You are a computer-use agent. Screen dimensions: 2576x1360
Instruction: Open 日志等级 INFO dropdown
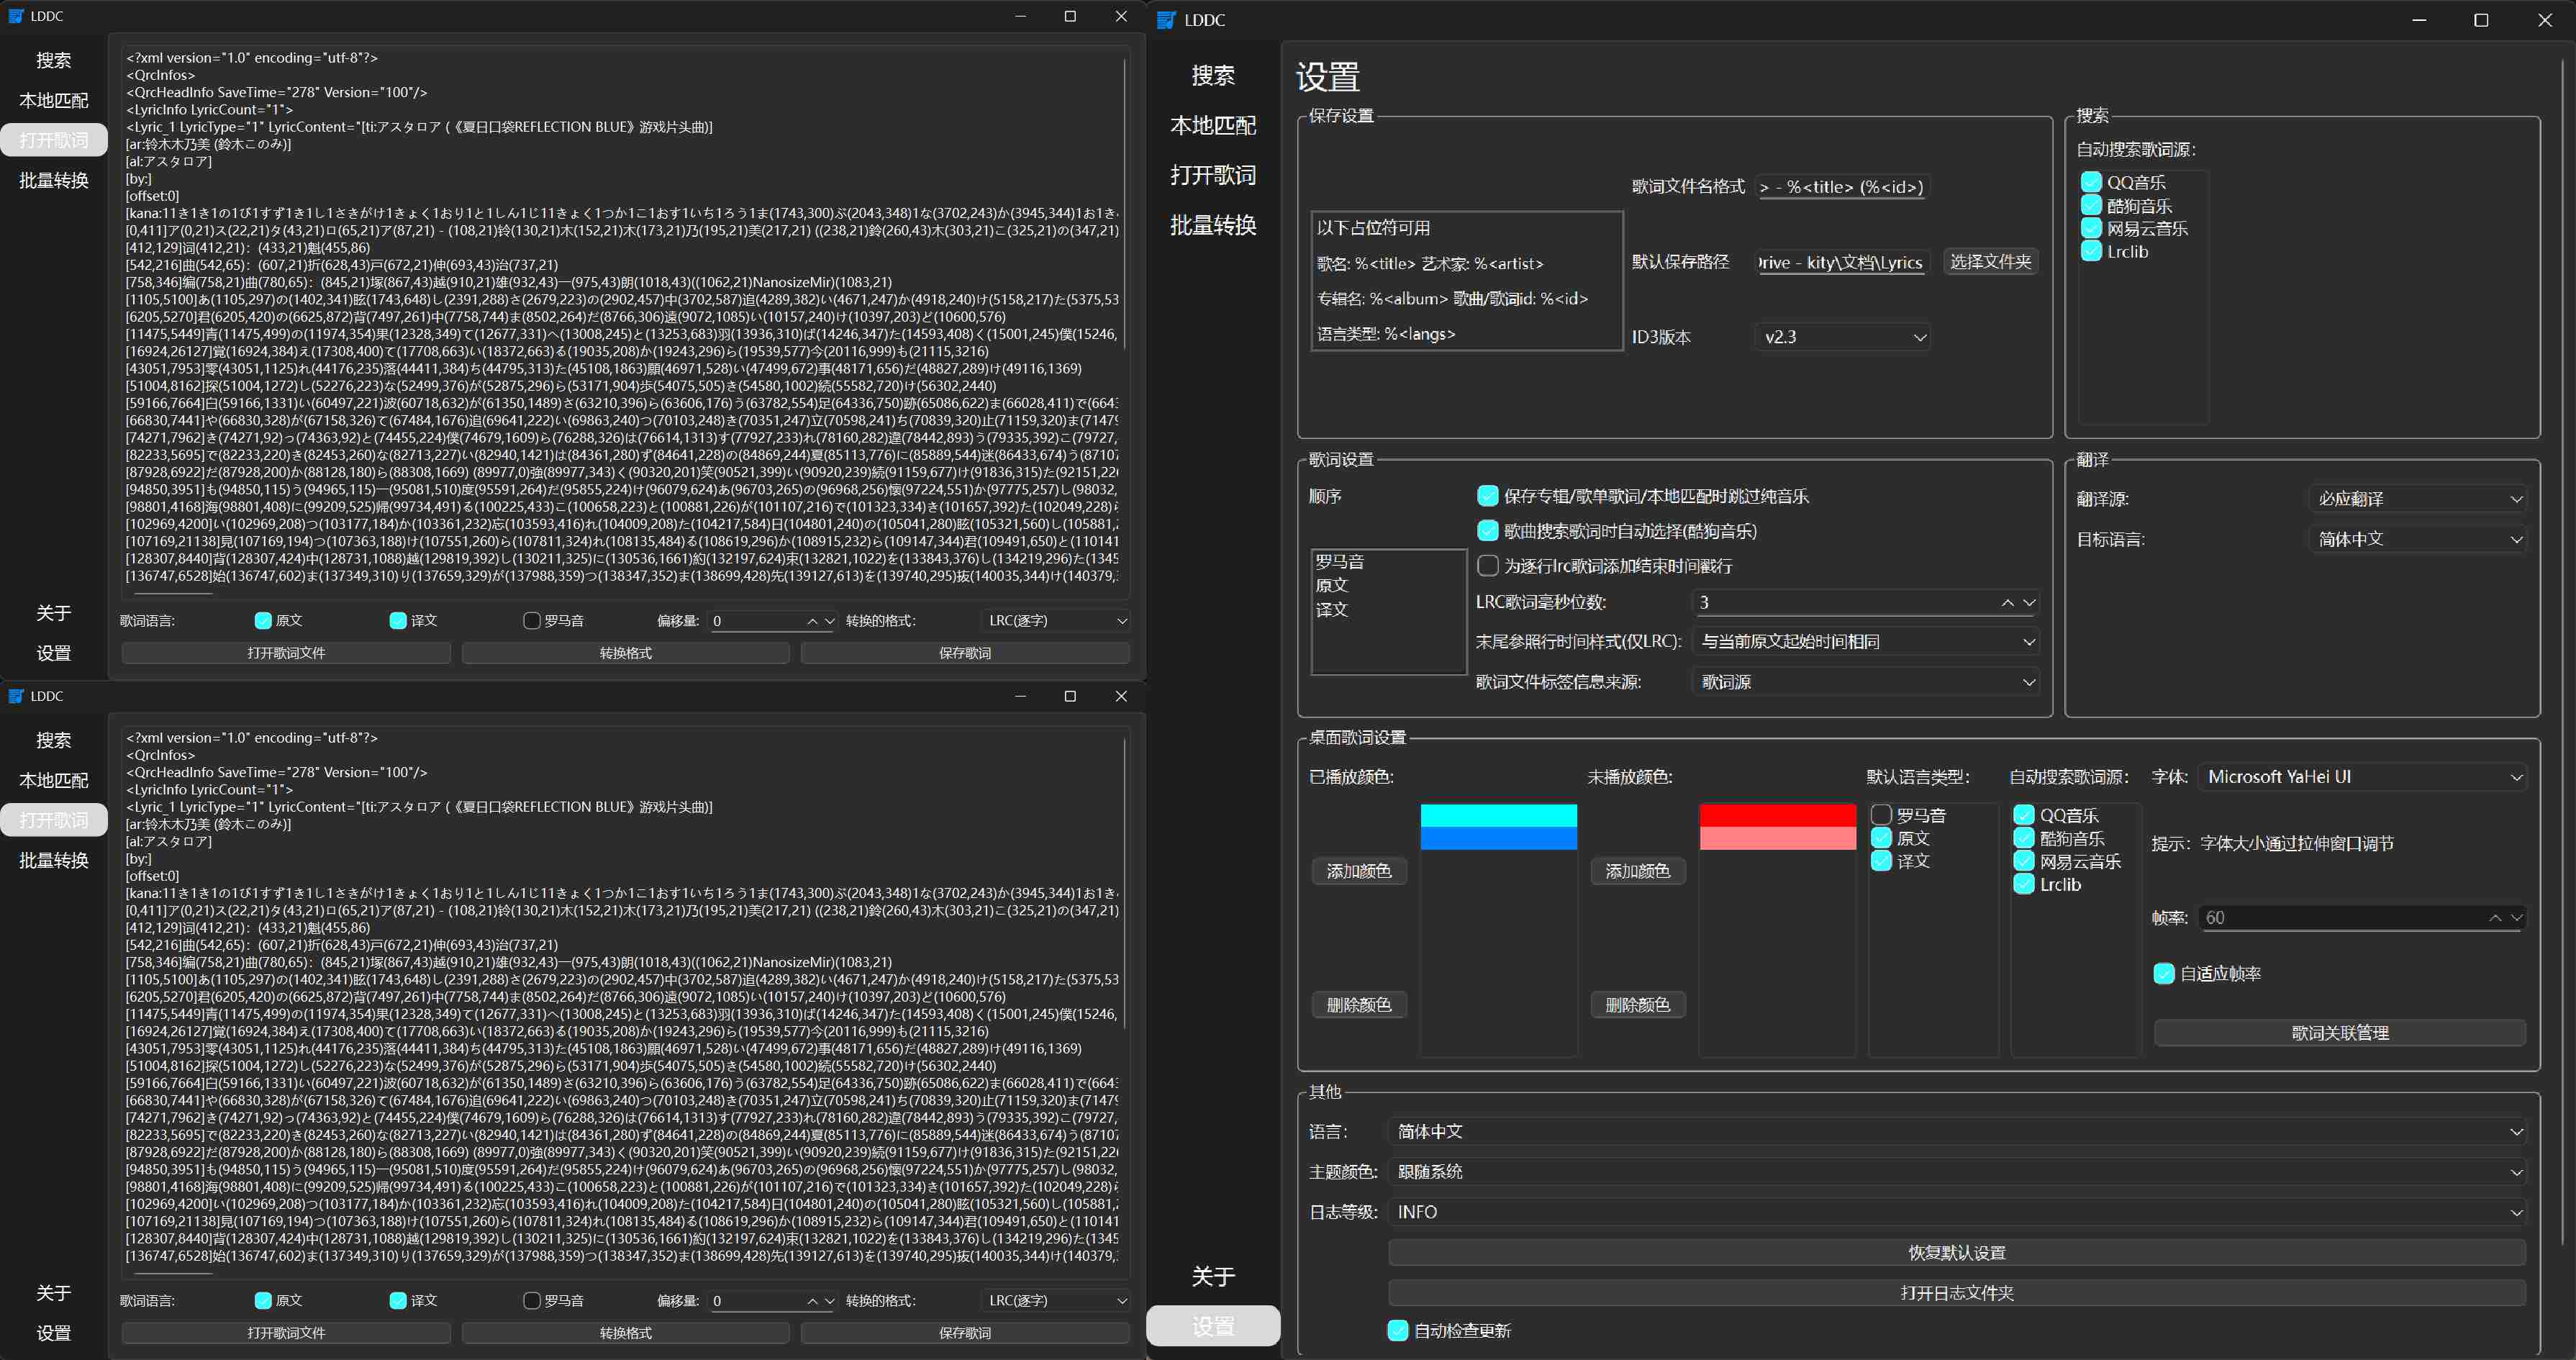coord(1956,1212)
